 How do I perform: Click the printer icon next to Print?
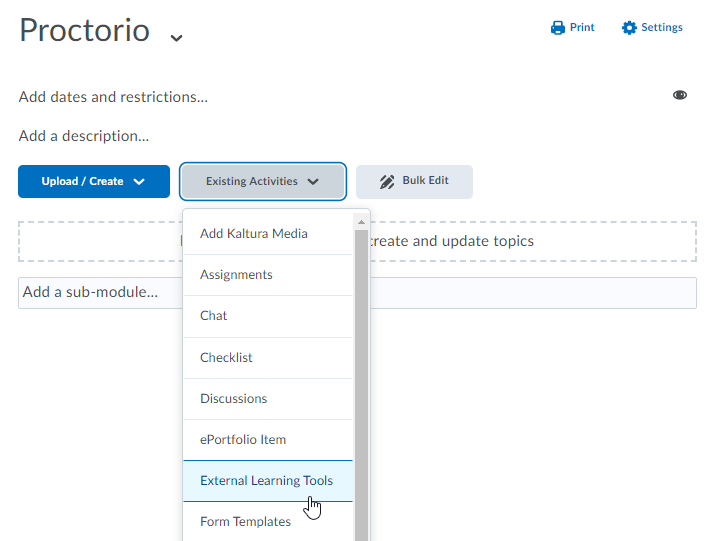(558, 28)
